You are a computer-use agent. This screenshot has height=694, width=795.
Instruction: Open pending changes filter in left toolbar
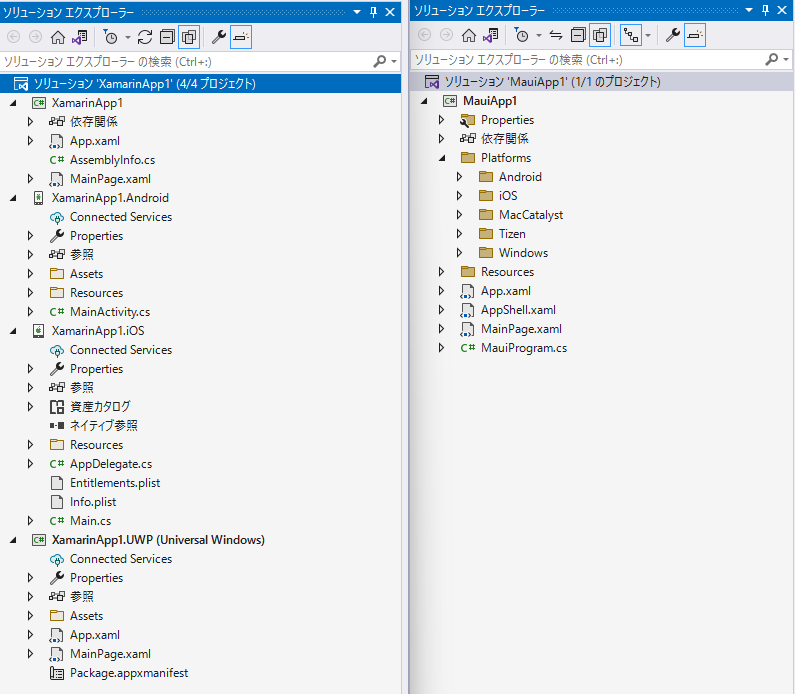click(111, 37)
